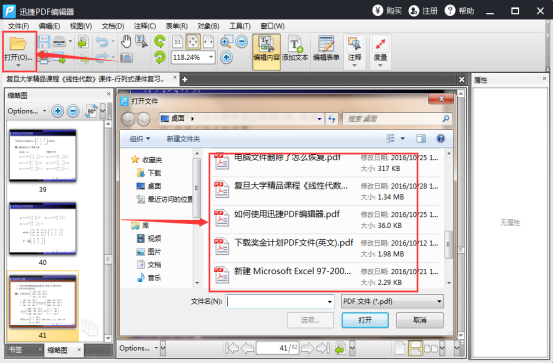554x363 pixels.
Task: Open the 窗口(W) menu
Action: coord(272,26)
